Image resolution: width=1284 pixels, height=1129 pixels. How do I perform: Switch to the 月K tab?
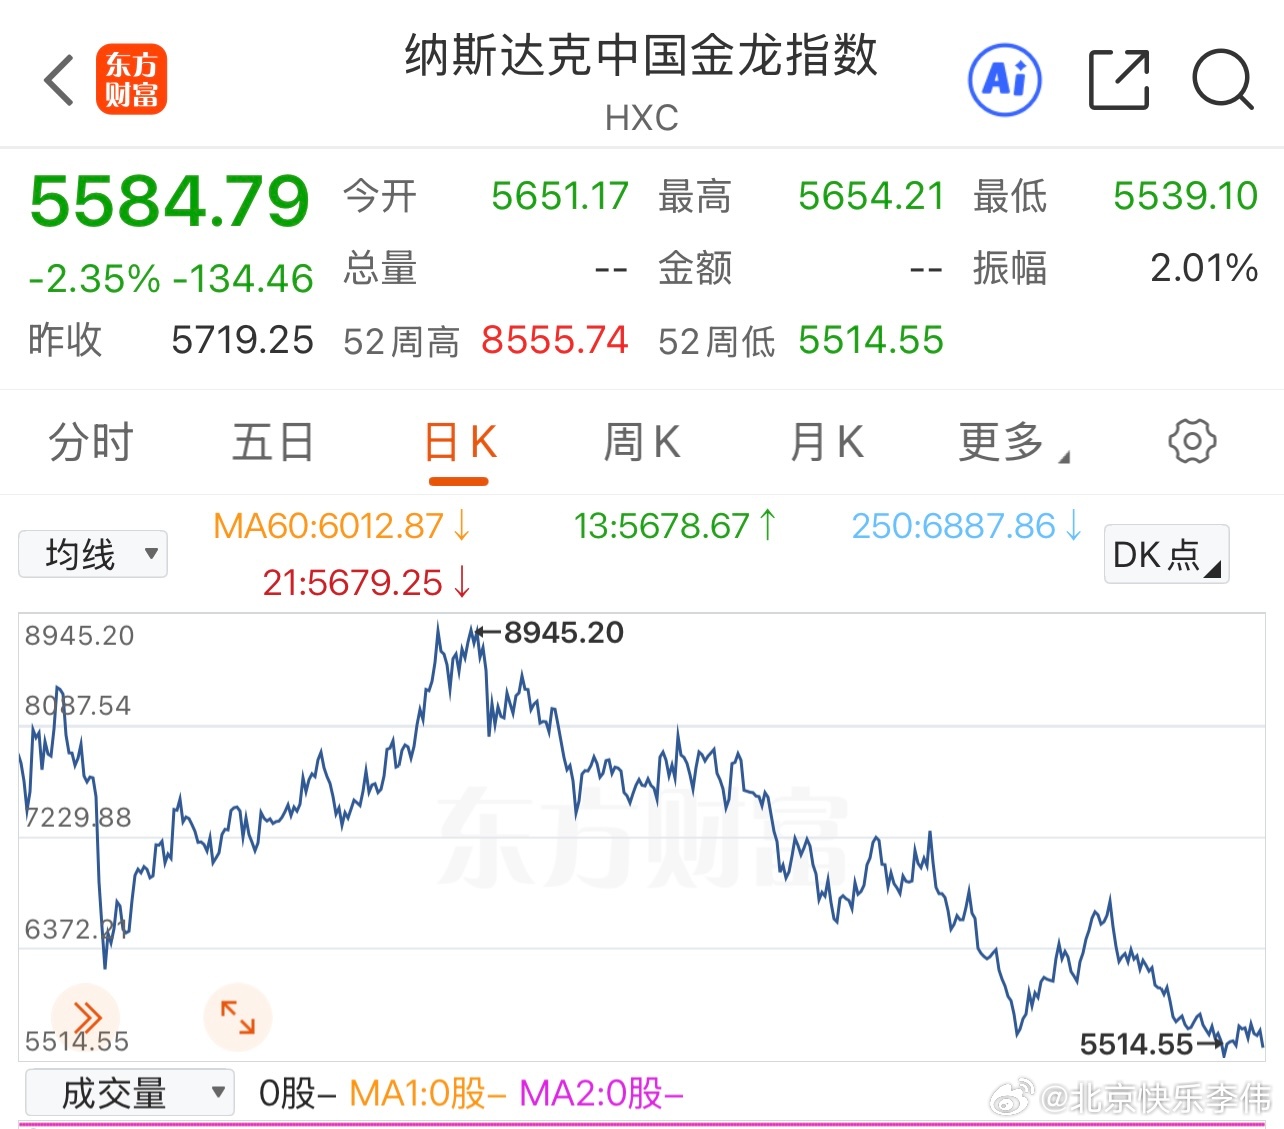pos(827,442)
